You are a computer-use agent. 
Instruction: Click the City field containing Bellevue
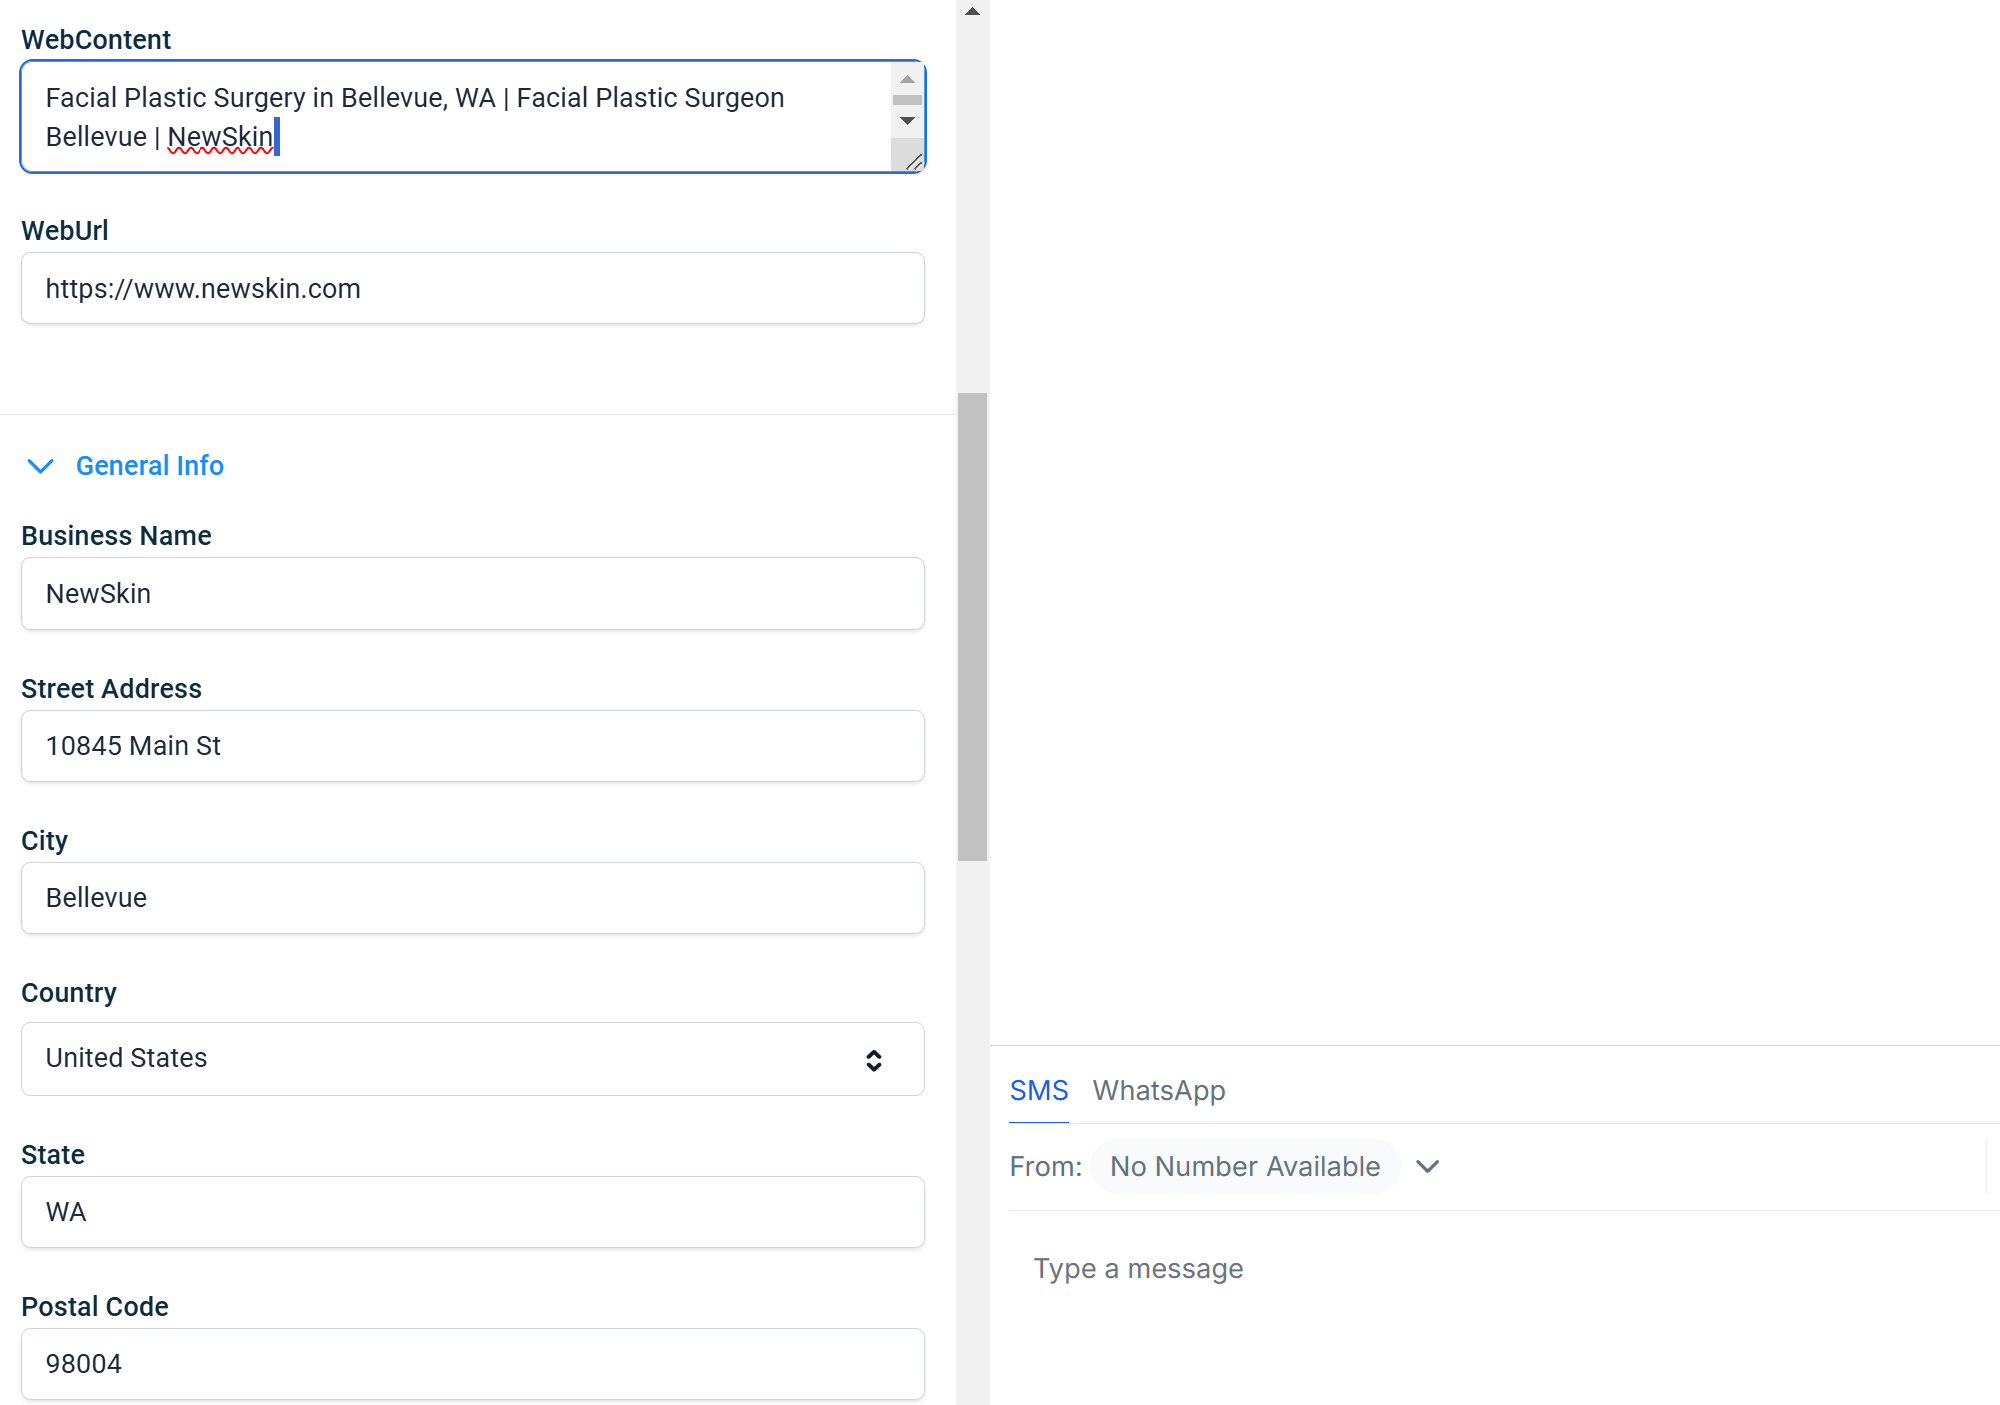[x=472, y=898]
